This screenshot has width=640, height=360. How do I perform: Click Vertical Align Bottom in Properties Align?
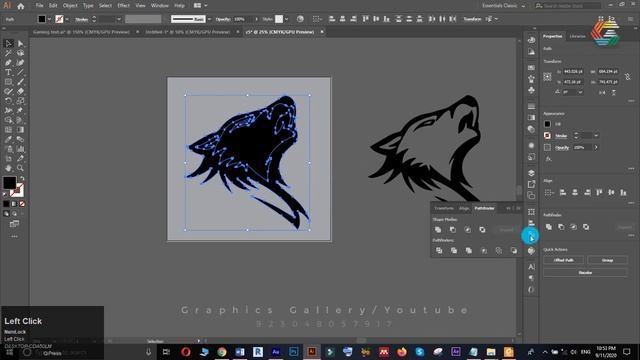[x=623, y=192]
